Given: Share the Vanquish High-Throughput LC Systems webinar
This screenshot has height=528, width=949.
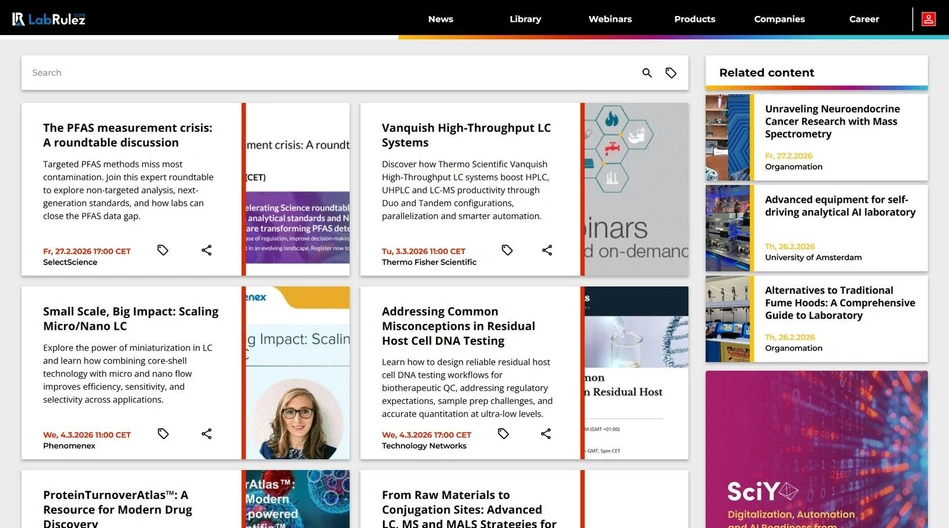Looking at the screenshot, I should coord(547,250).
